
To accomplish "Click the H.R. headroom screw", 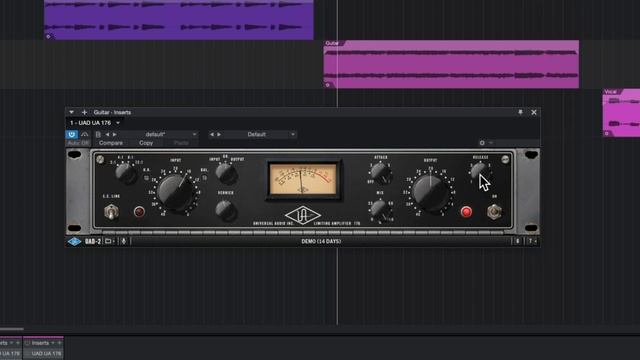I will (x=147, y=178).
